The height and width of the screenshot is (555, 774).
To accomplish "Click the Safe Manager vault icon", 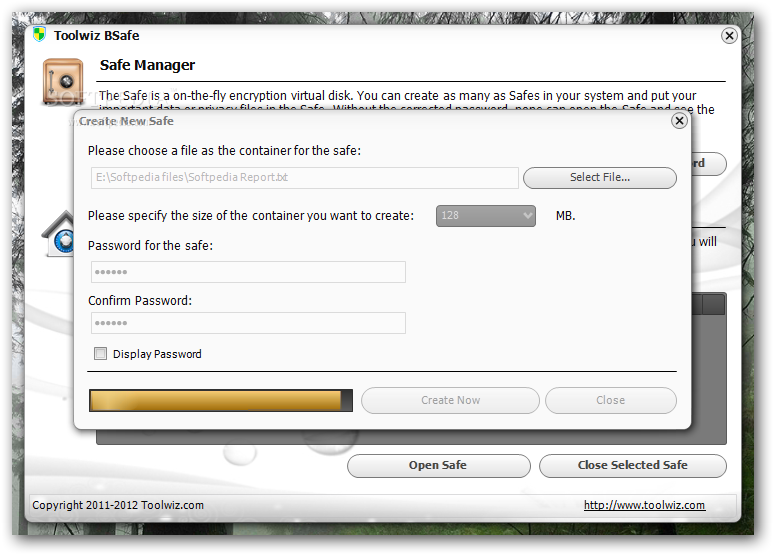I will [63, 81].
